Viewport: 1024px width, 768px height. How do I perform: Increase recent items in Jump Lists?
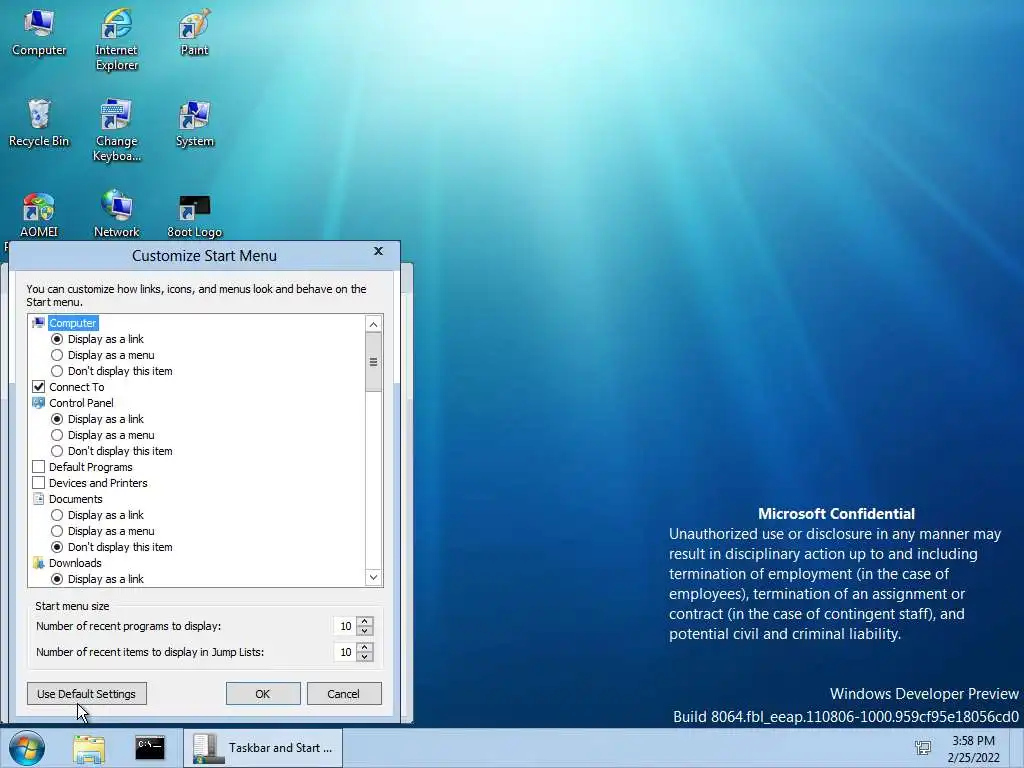coord(365,647)
